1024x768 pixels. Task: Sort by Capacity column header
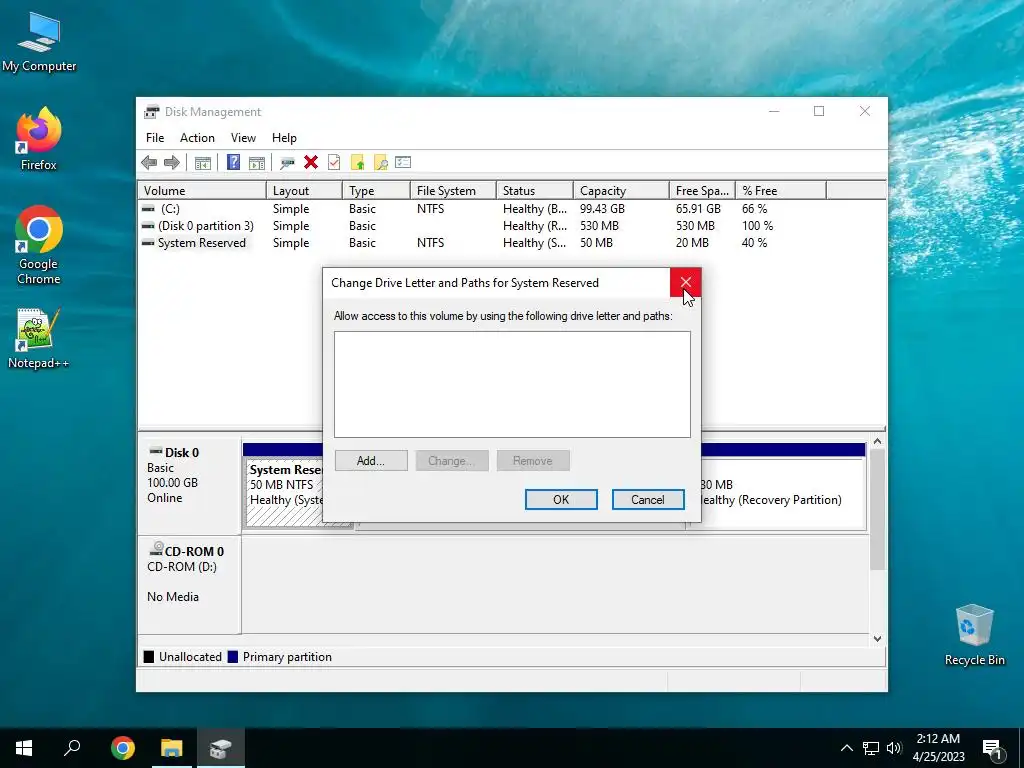click(x=621, y=191)
